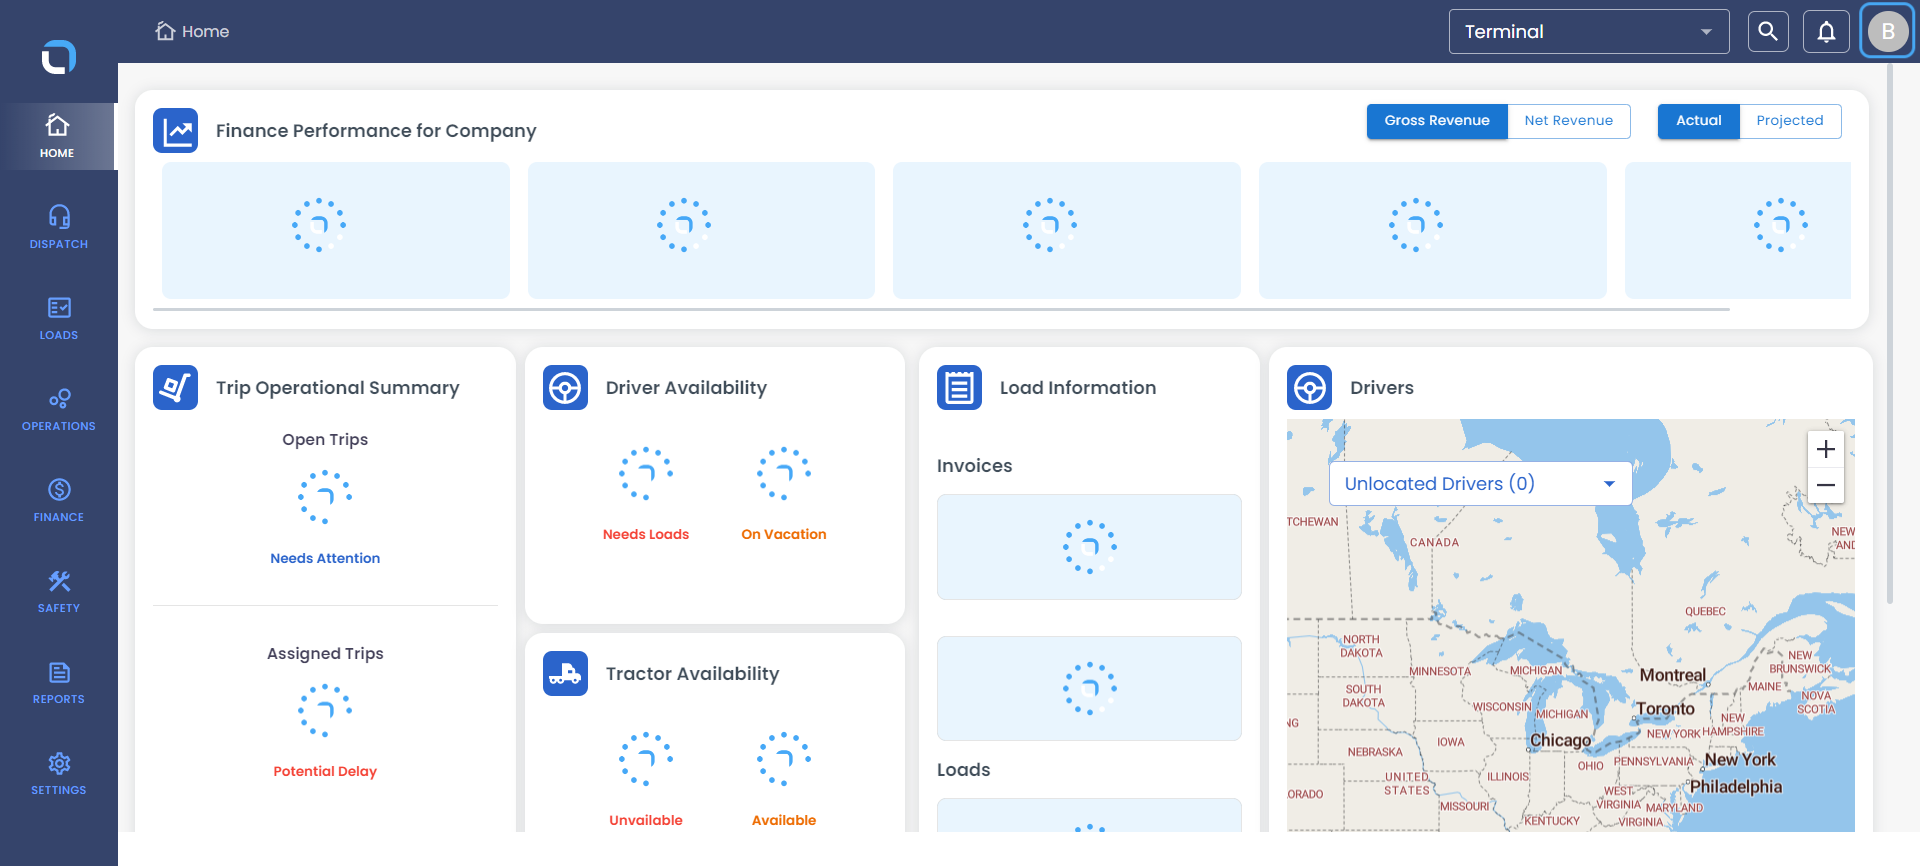Click Needs Loads under Driver Availability
The height and width of the screenshot is (866, 1920).
(x=646, y=535)
